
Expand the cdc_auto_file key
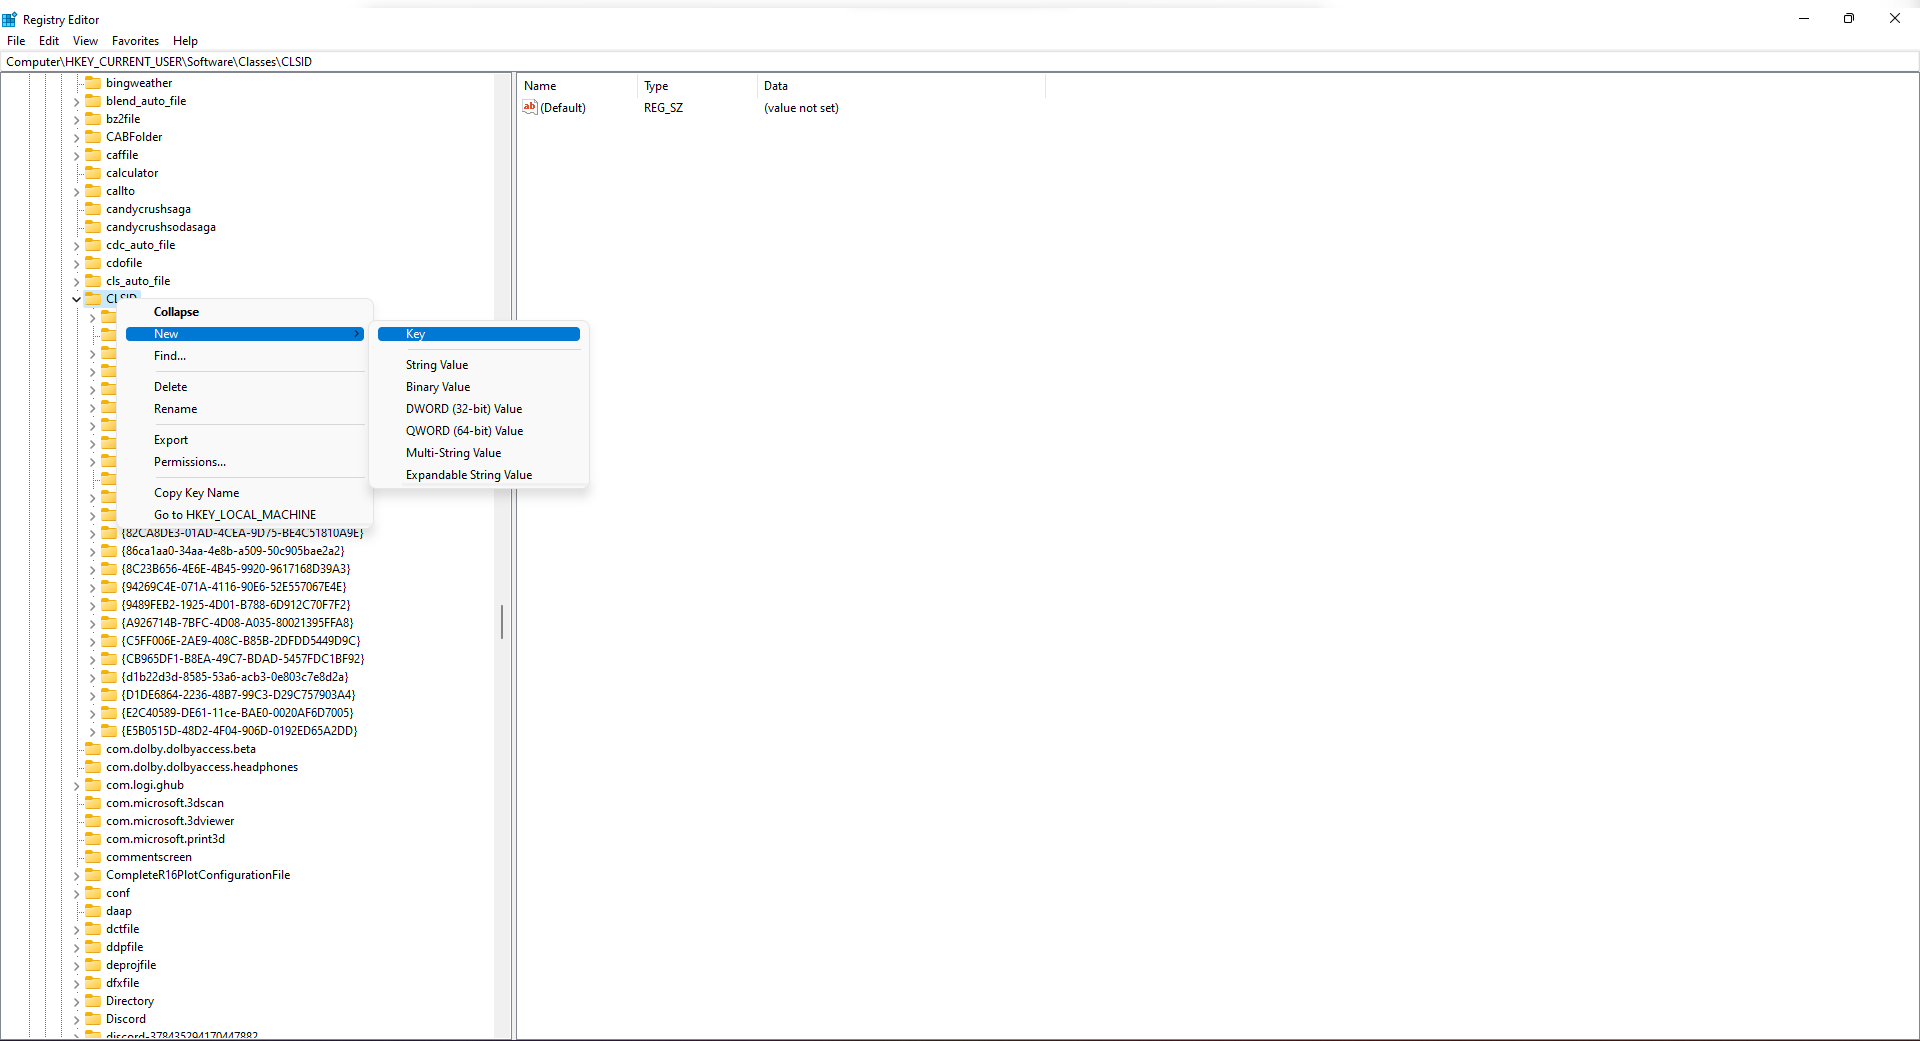pyautogui.click(x=76, y=245)
